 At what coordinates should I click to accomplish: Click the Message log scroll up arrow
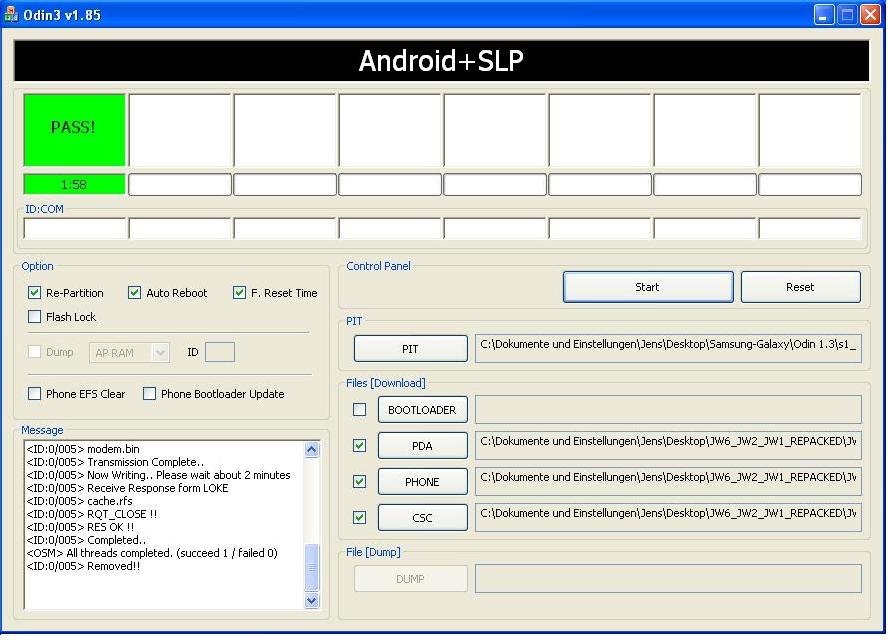(x=311, y=450)
